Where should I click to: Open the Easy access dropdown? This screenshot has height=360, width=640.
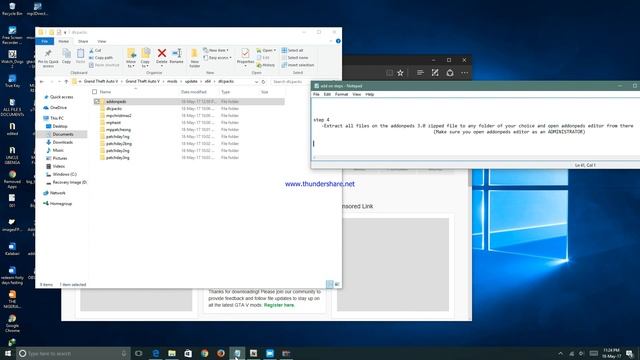pos(217,58)
